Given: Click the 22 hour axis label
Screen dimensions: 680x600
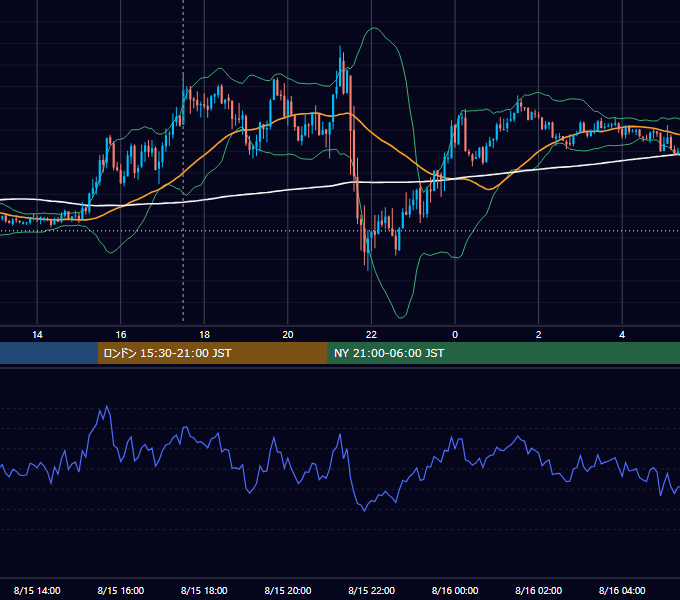Looking at the screenshot, I should tap(371, 335).
